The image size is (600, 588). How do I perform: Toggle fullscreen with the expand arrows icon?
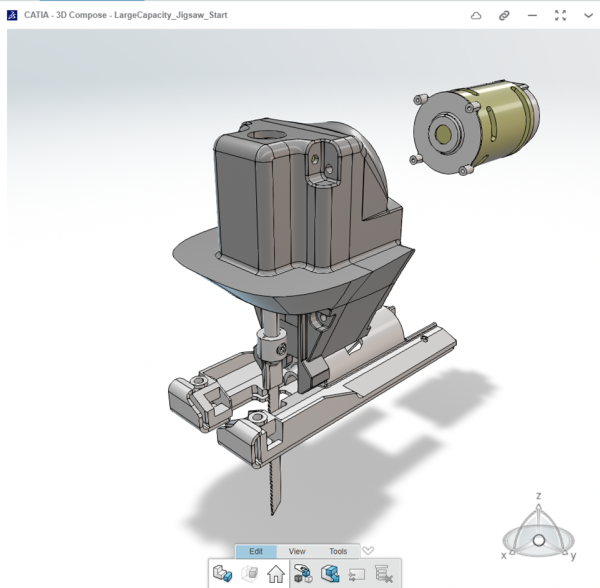click(560, 15)
